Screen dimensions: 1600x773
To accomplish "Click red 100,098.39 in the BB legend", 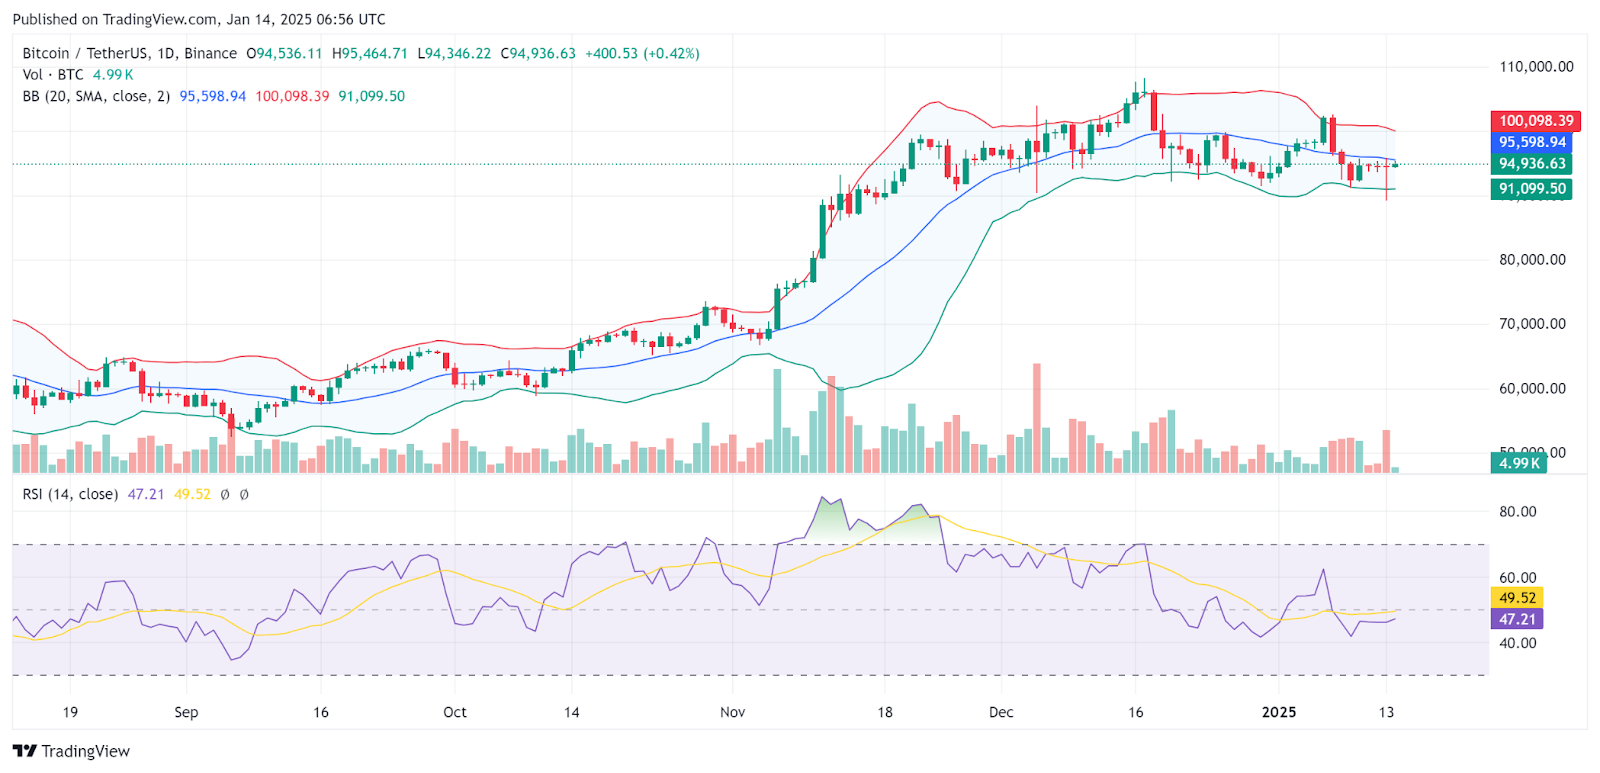I will (x=292, y=96).
